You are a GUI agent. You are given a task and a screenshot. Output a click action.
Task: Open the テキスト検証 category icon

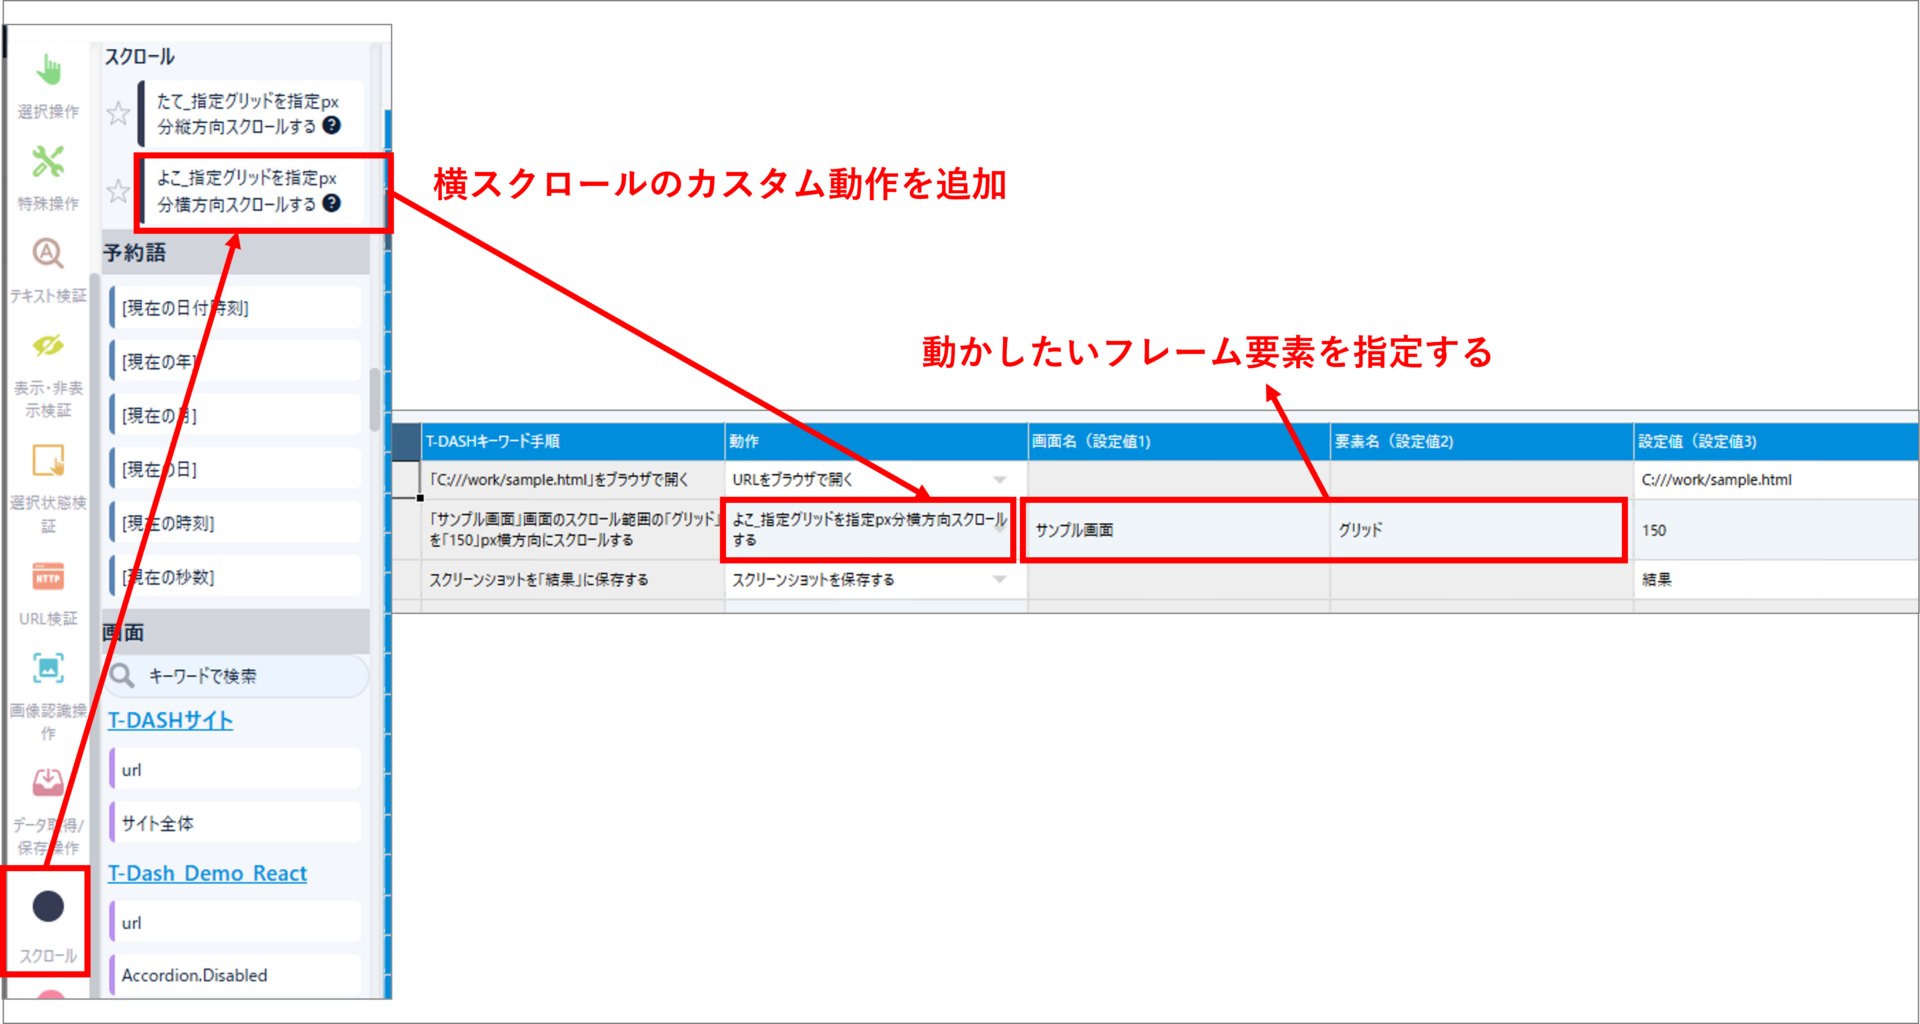coord(48,254)
